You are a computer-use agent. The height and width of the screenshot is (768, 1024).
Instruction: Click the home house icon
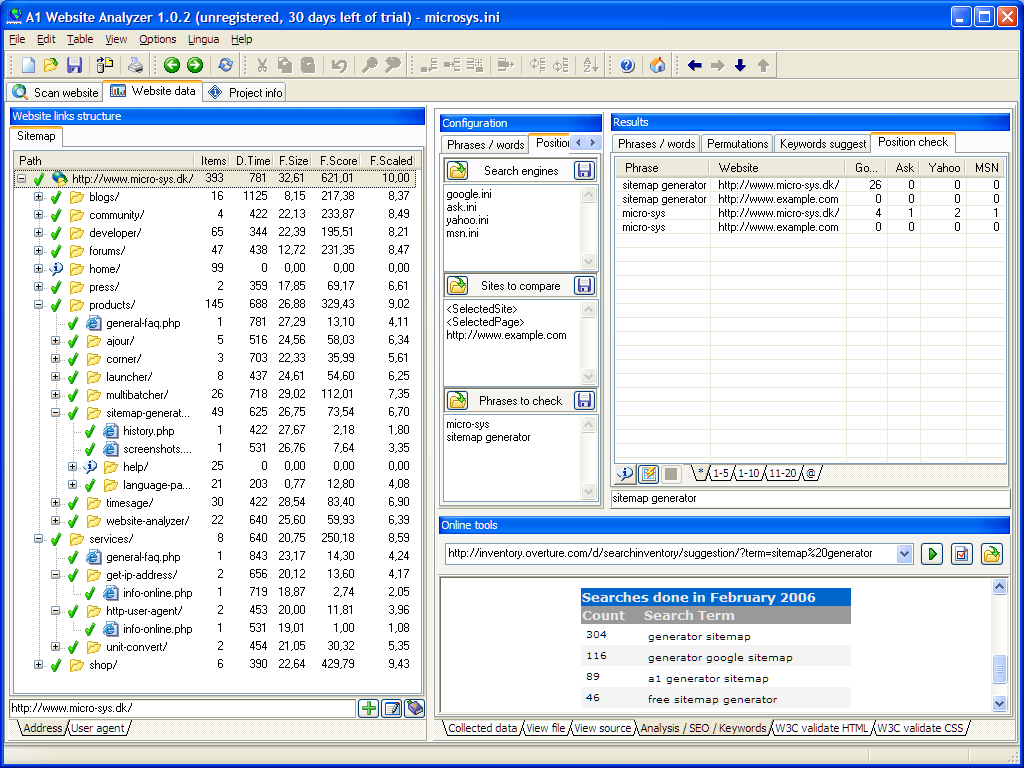[658, 65]
